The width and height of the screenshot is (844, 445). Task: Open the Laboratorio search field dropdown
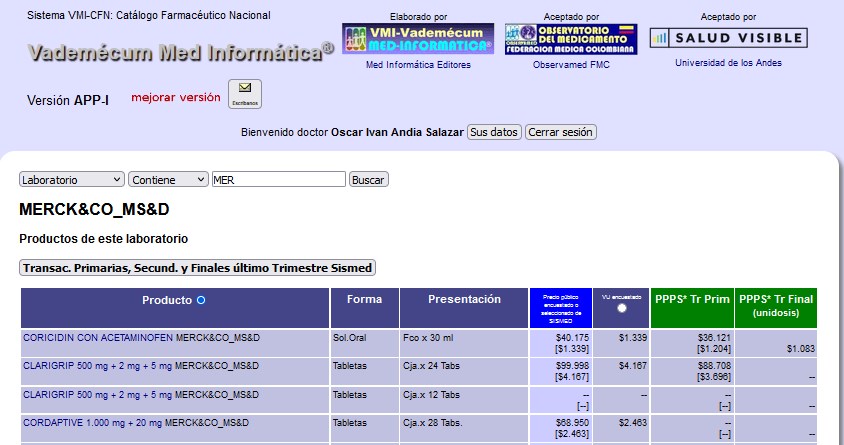(x=72, y=180)
